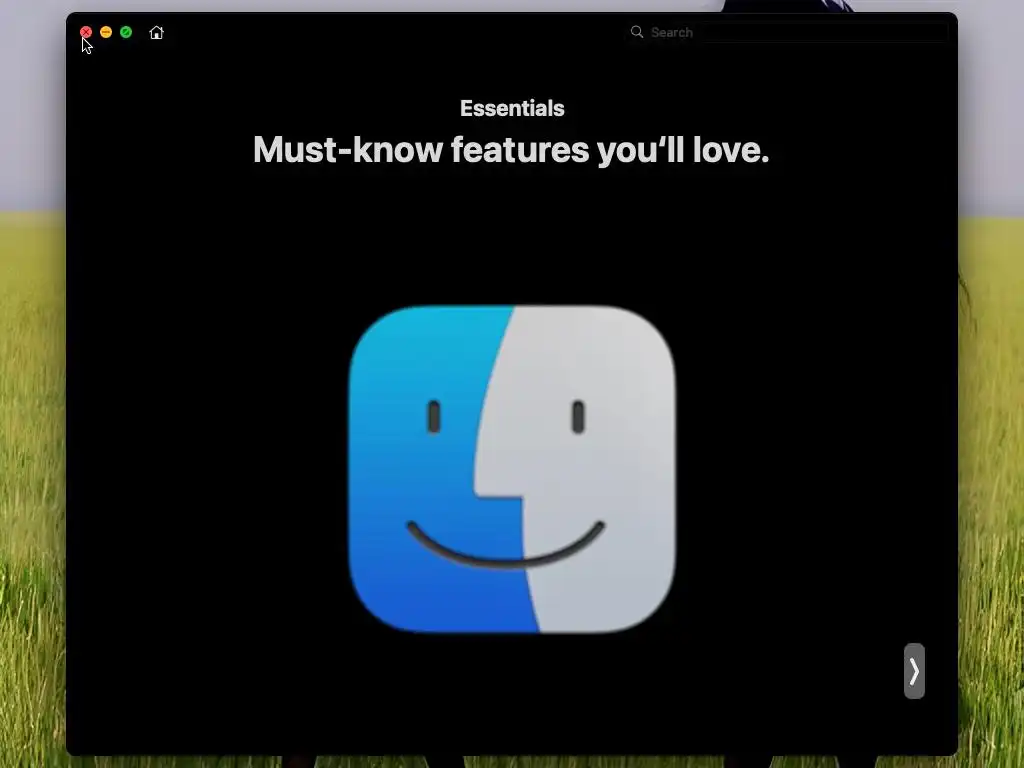1024x768 pixels.
Task: Click the Essentials heading
Action: pos(512,108)
